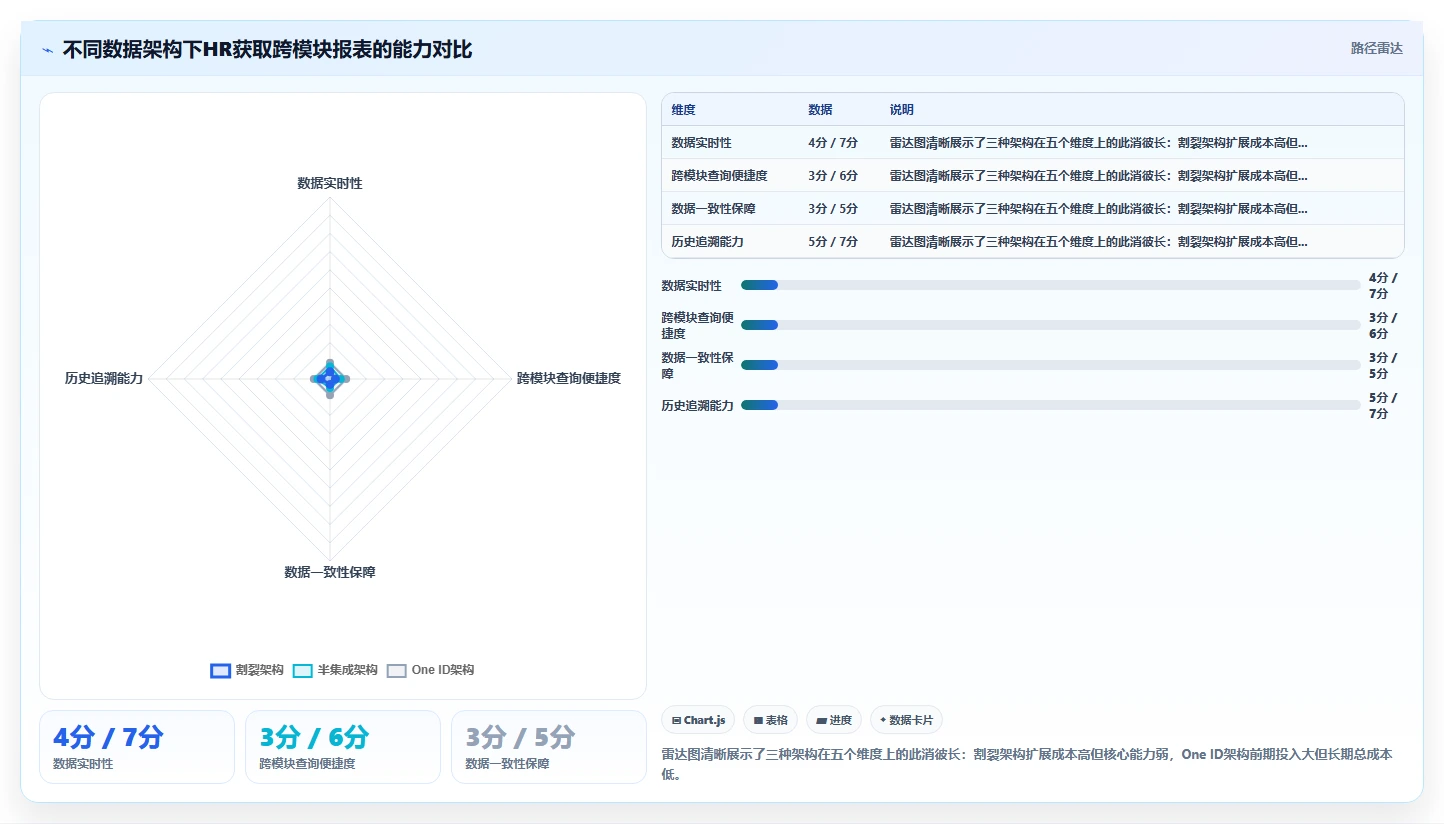Screen dimensions: 1444x824
Task: Click the radar axis label 数据一致性保障
Action: tap(330, 572)
